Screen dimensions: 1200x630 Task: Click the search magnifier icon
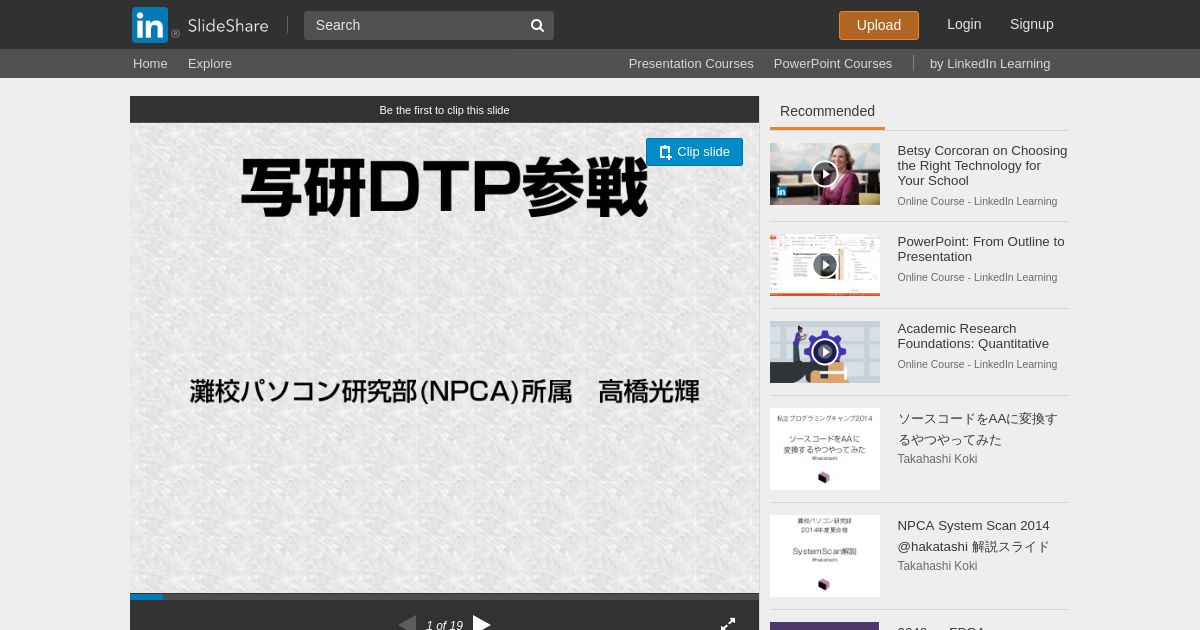(537, 25)
